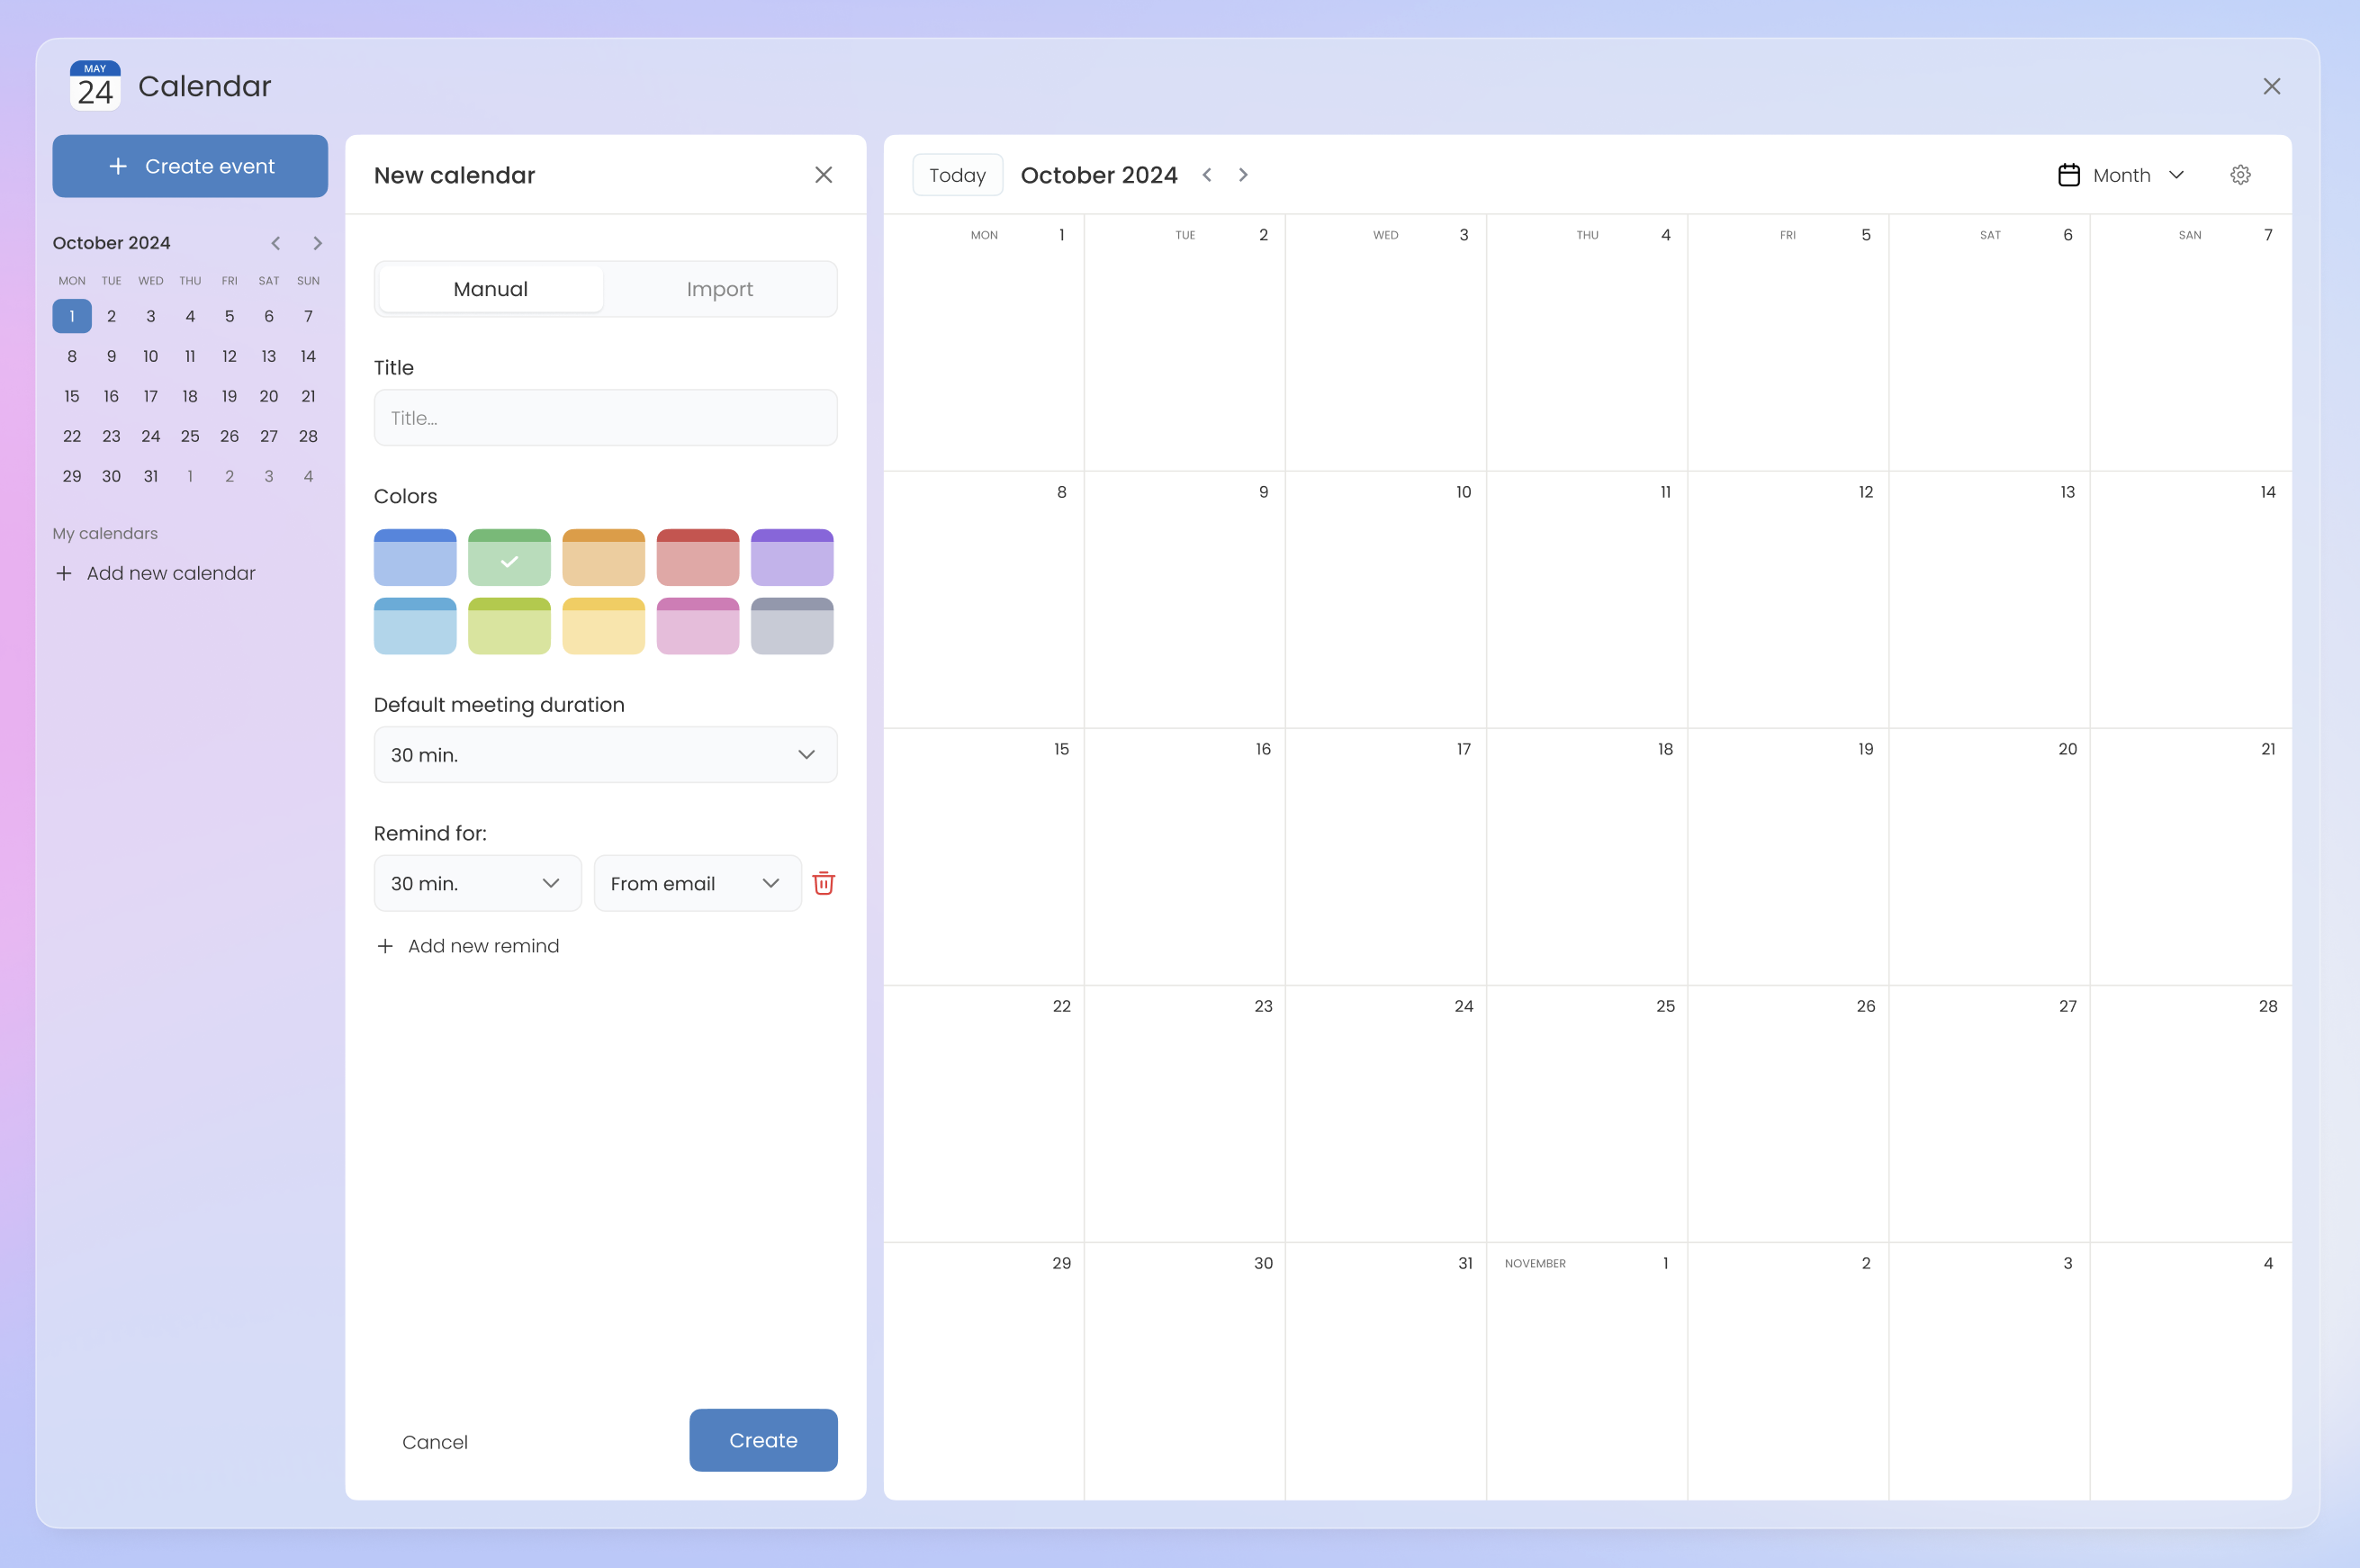Pick the orange color swatch

603,557
